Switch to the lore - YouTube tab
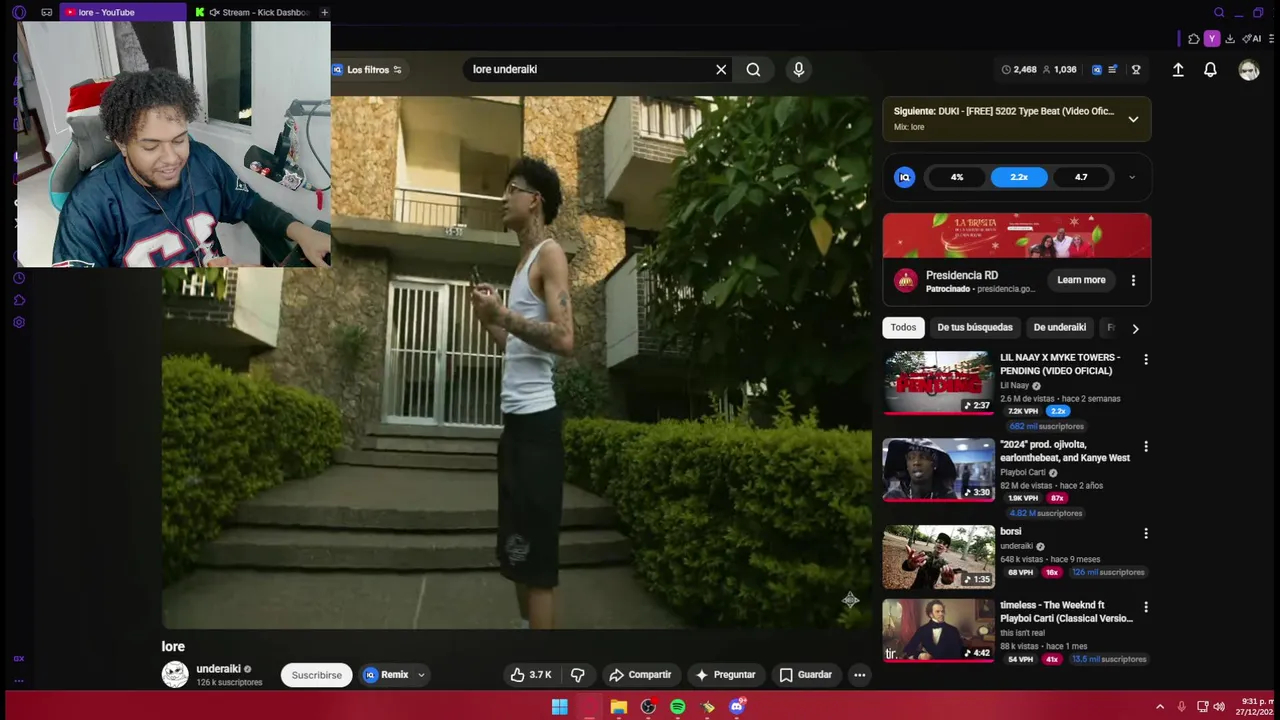Image resolution: width=1280 pixels, height=720 pixels. pyautogui.click(x=123, y=12)
